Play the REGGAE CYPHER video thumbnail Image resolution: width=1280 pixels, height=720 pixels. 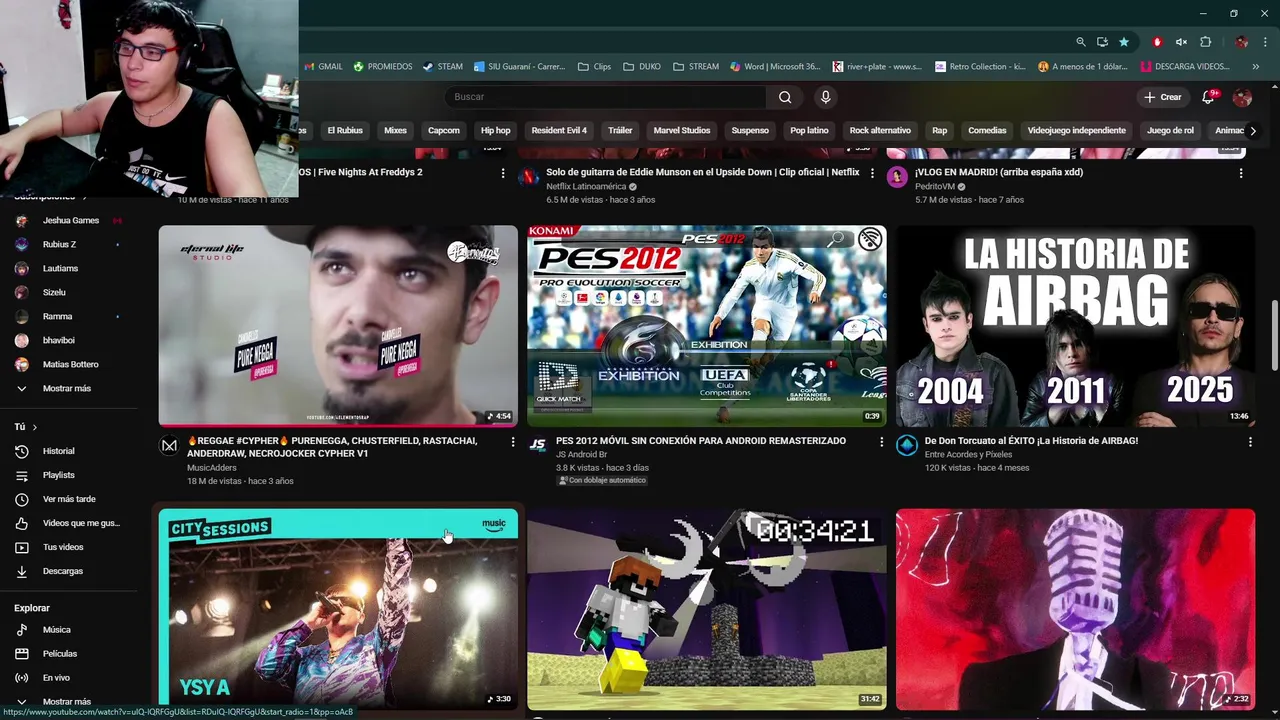point(338,326)
